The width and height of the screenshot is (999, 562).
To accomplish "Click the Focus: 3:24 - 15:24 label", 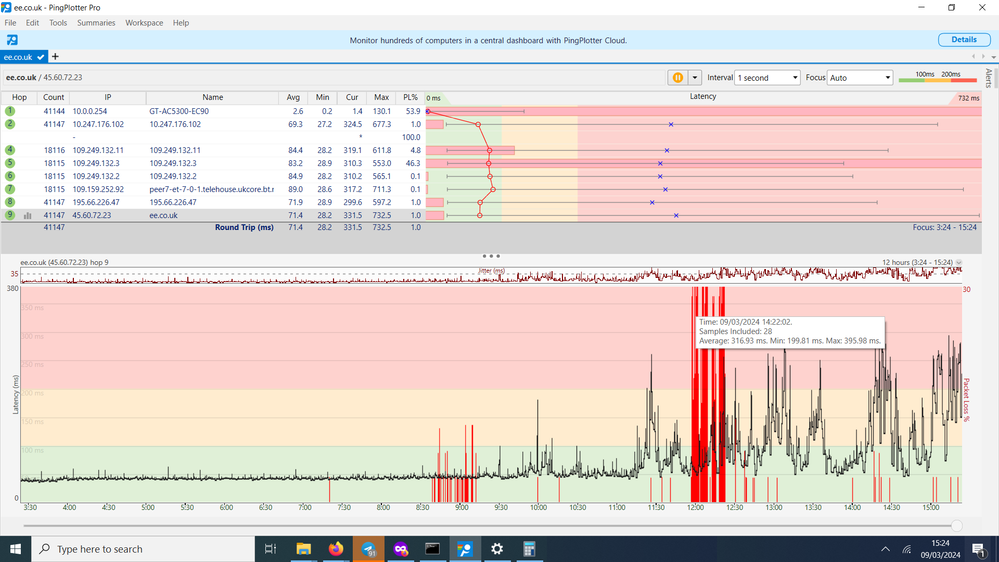I will click(944, 227).
